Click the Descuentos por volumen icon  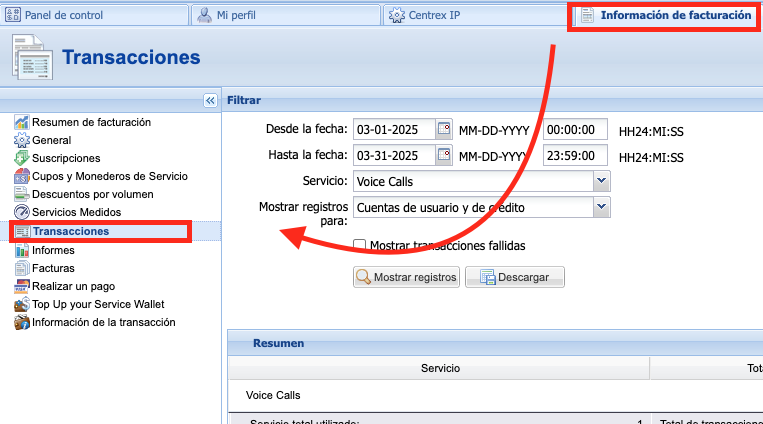pos(21,194)
